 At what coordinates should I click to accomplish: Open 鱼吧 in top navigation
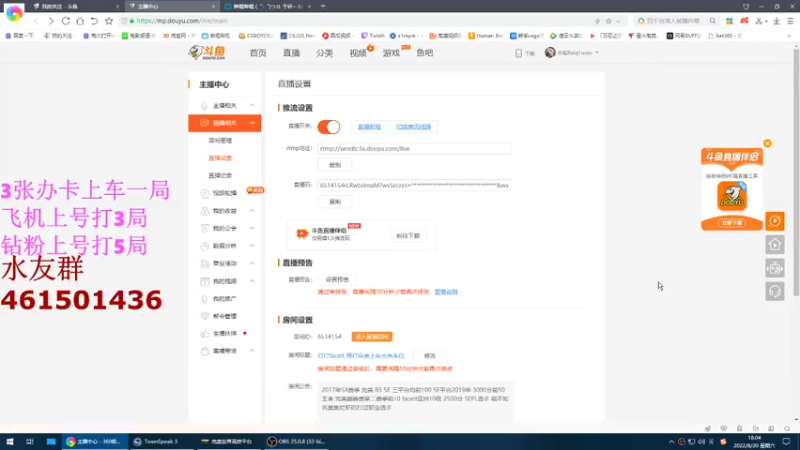pos(424,53)
